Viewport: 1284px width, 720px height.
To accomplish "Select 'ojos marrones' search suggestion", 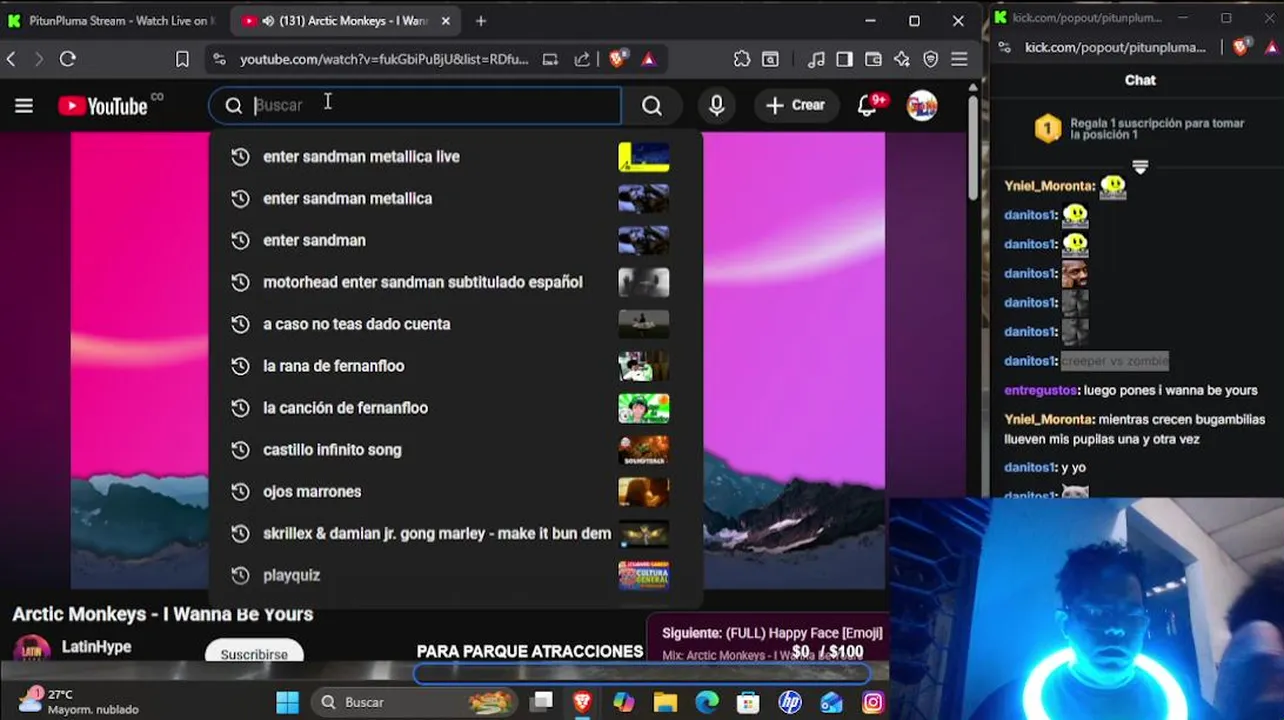I will click(455, 493).
